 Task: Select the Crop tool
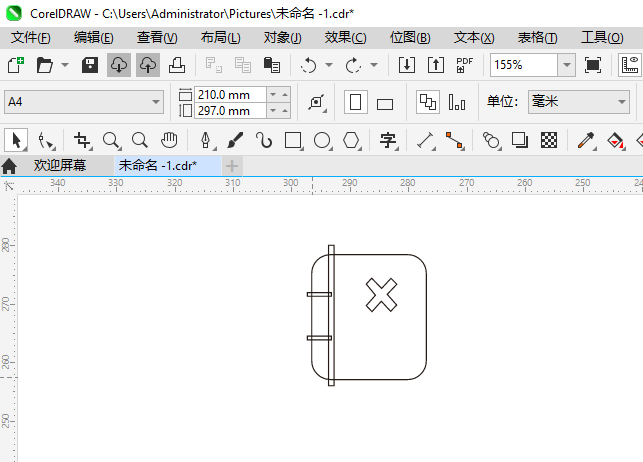pos(82,140)
